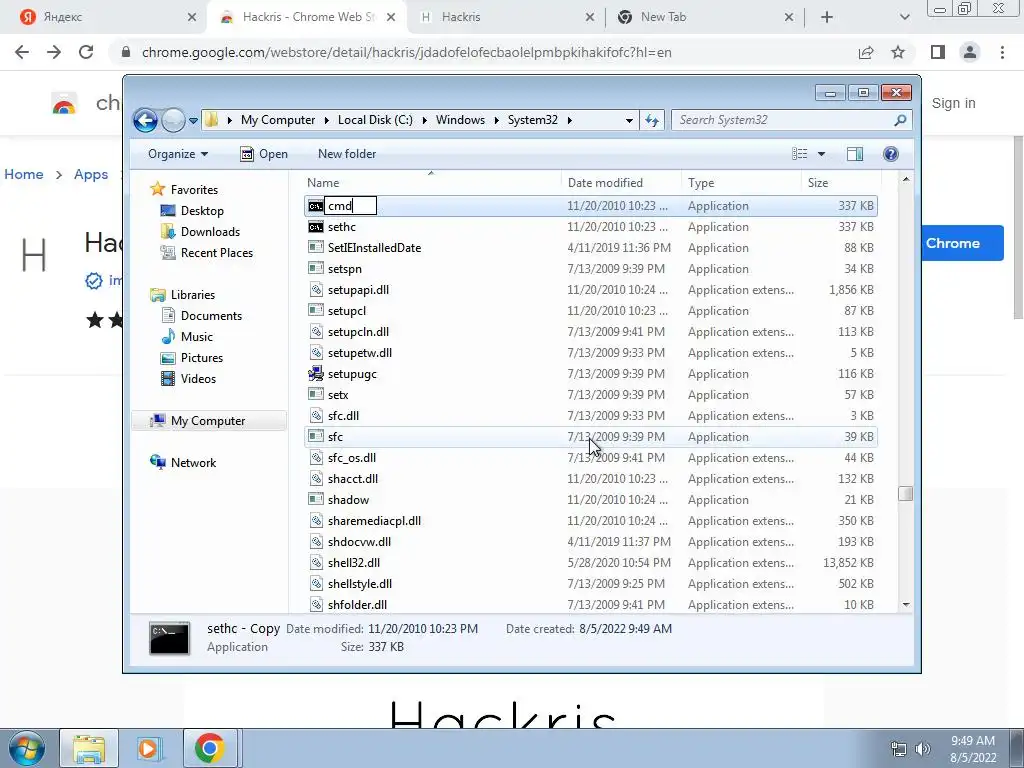Open the Pictures library

click(202, 358)
